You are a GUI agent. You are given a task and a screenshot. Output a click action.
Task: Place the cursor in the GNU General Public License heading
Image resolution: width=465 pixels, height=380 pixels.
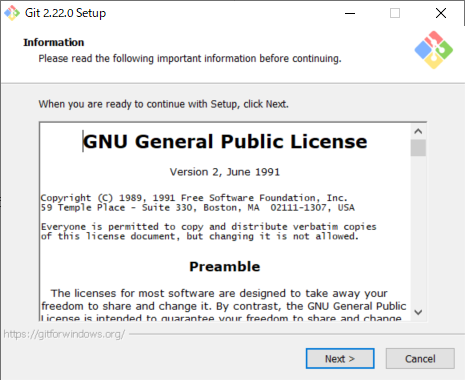tap(225, 141)
